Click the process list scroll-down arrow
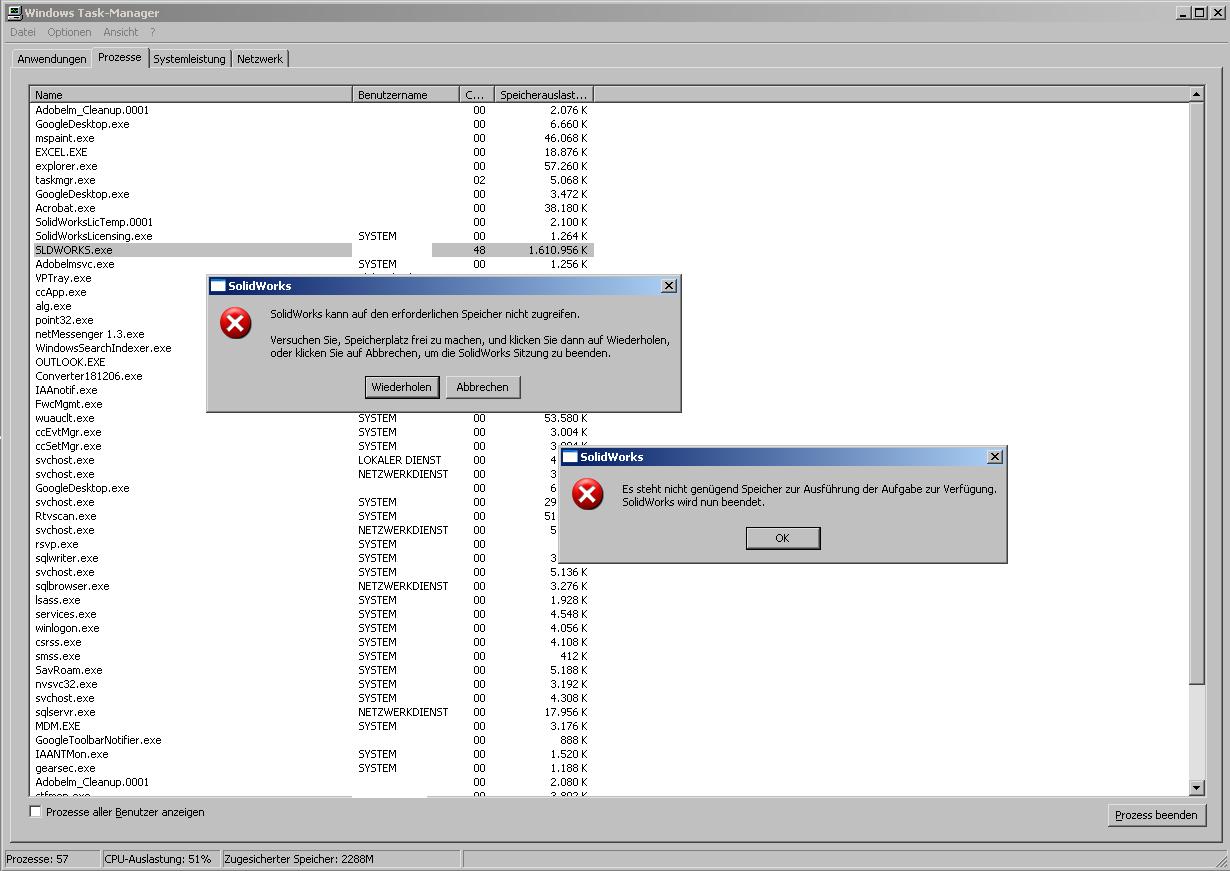The width and height of the screenshot is (1230, 871). (x=1196, y=788)
